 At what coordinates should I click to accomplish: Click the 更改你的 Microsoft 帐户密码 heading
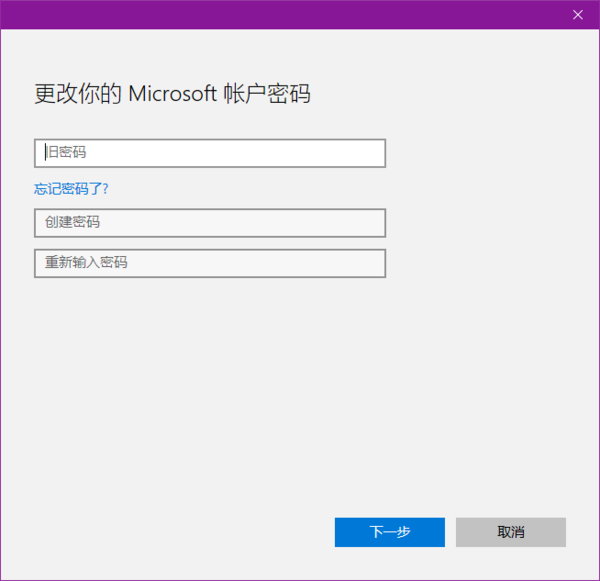172,93
